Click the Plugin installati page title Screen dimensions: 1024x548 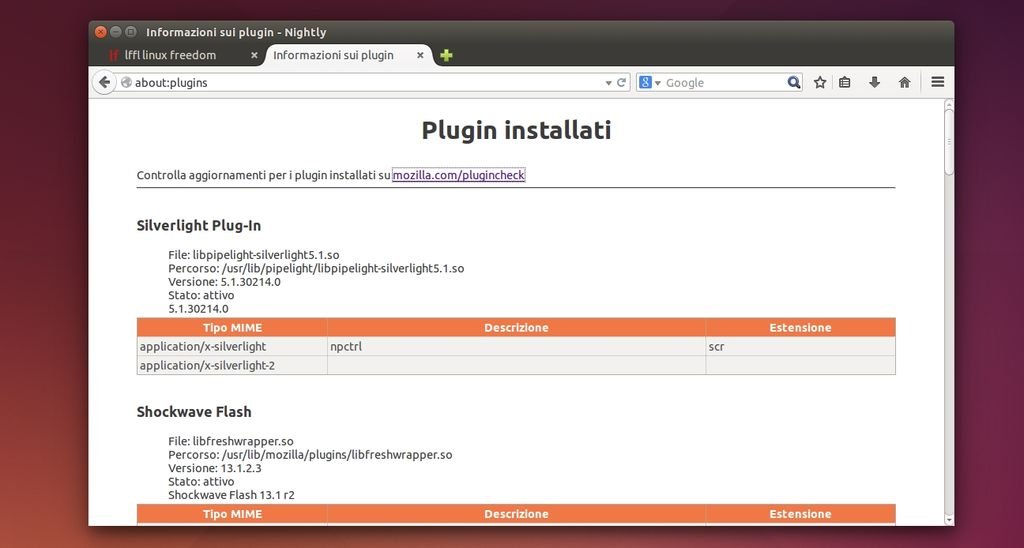[516, 130]
